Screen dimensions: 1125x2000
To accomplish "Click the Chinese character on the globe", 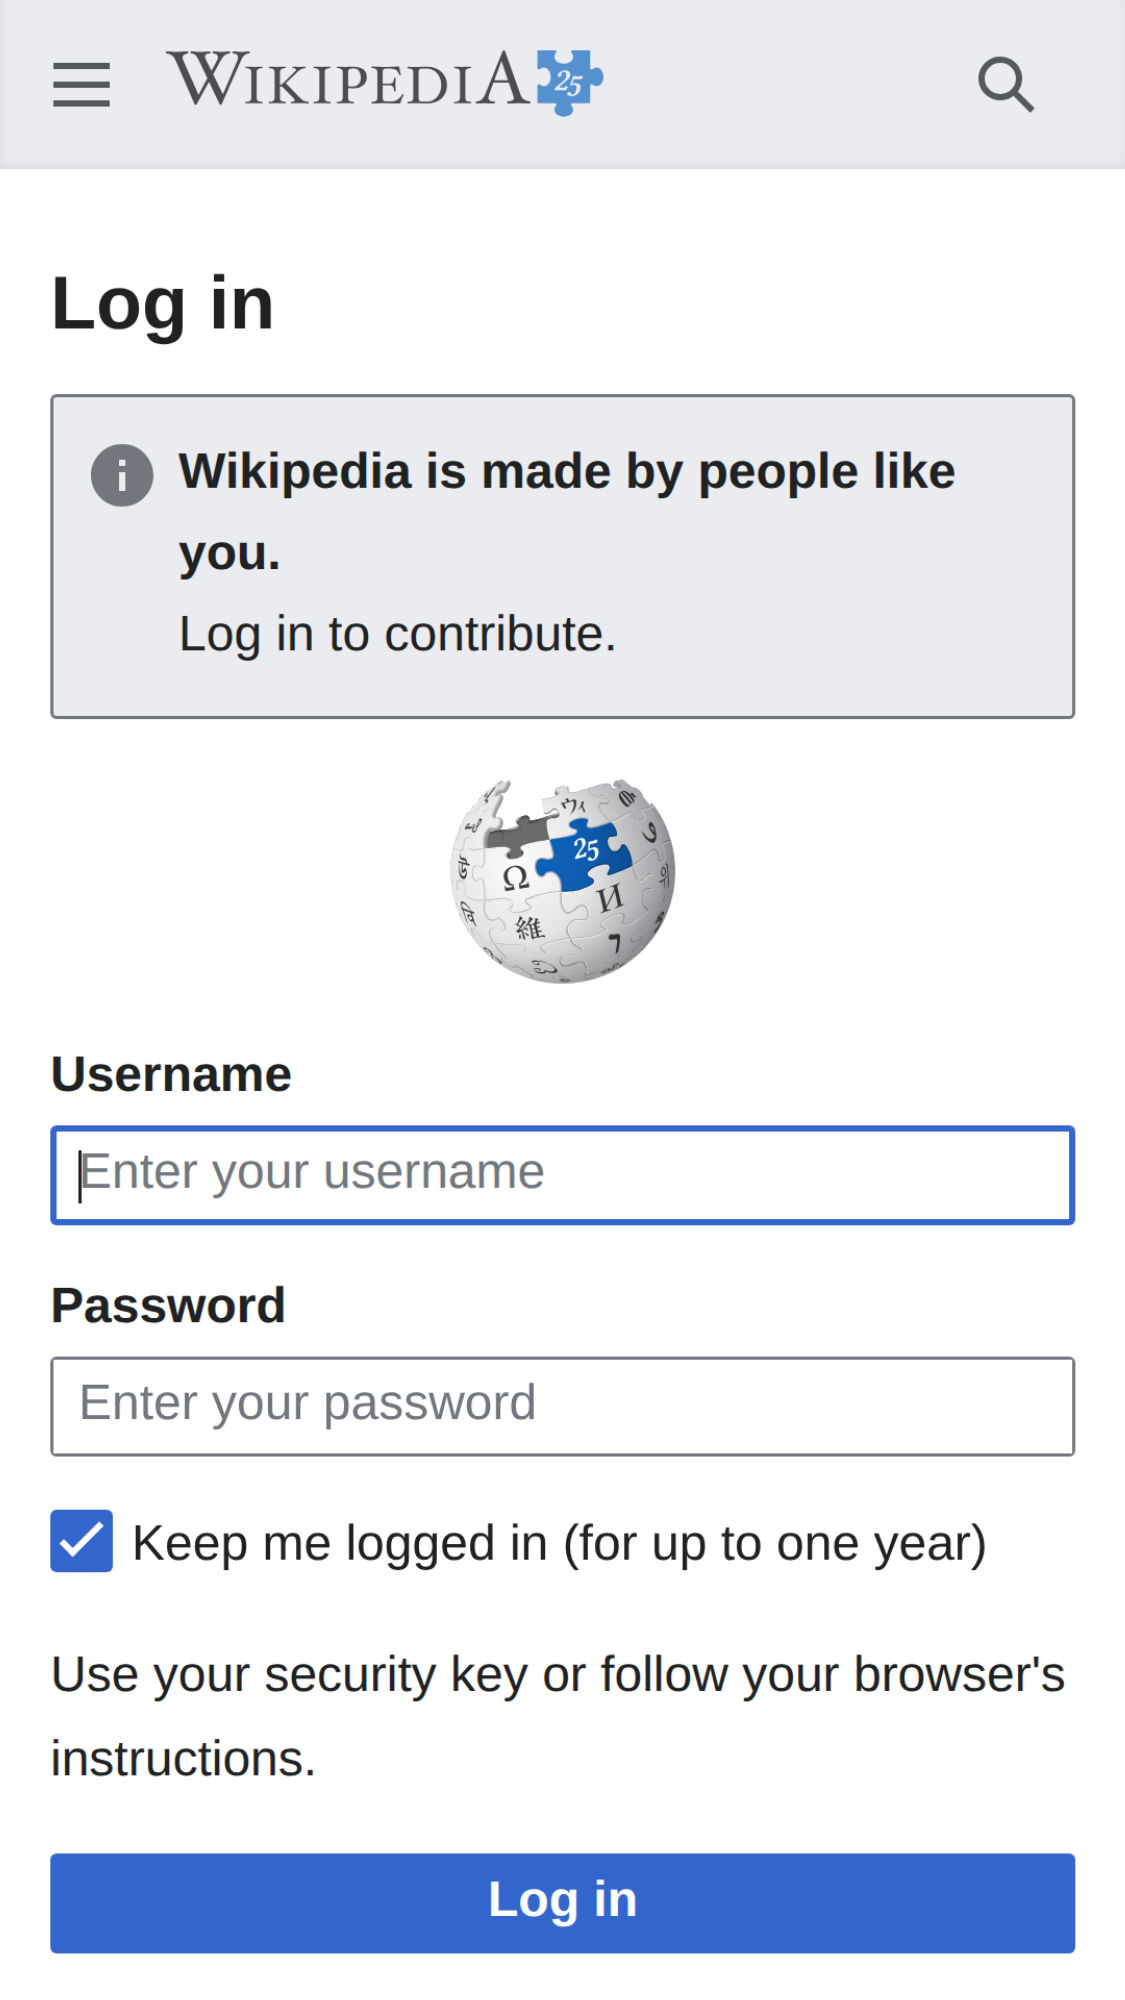I will click(x=529, y=929).
